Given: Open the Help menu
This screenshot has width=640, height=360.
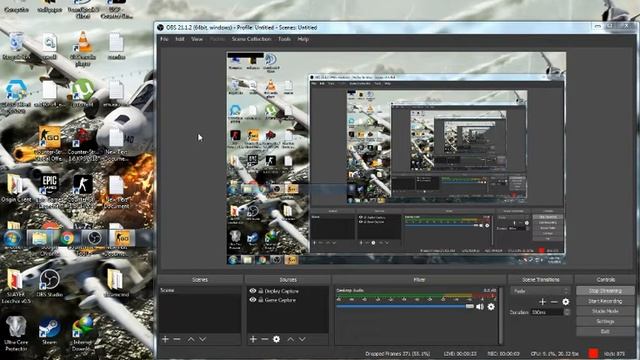Looking at the screenshot, I should [303, 39].
